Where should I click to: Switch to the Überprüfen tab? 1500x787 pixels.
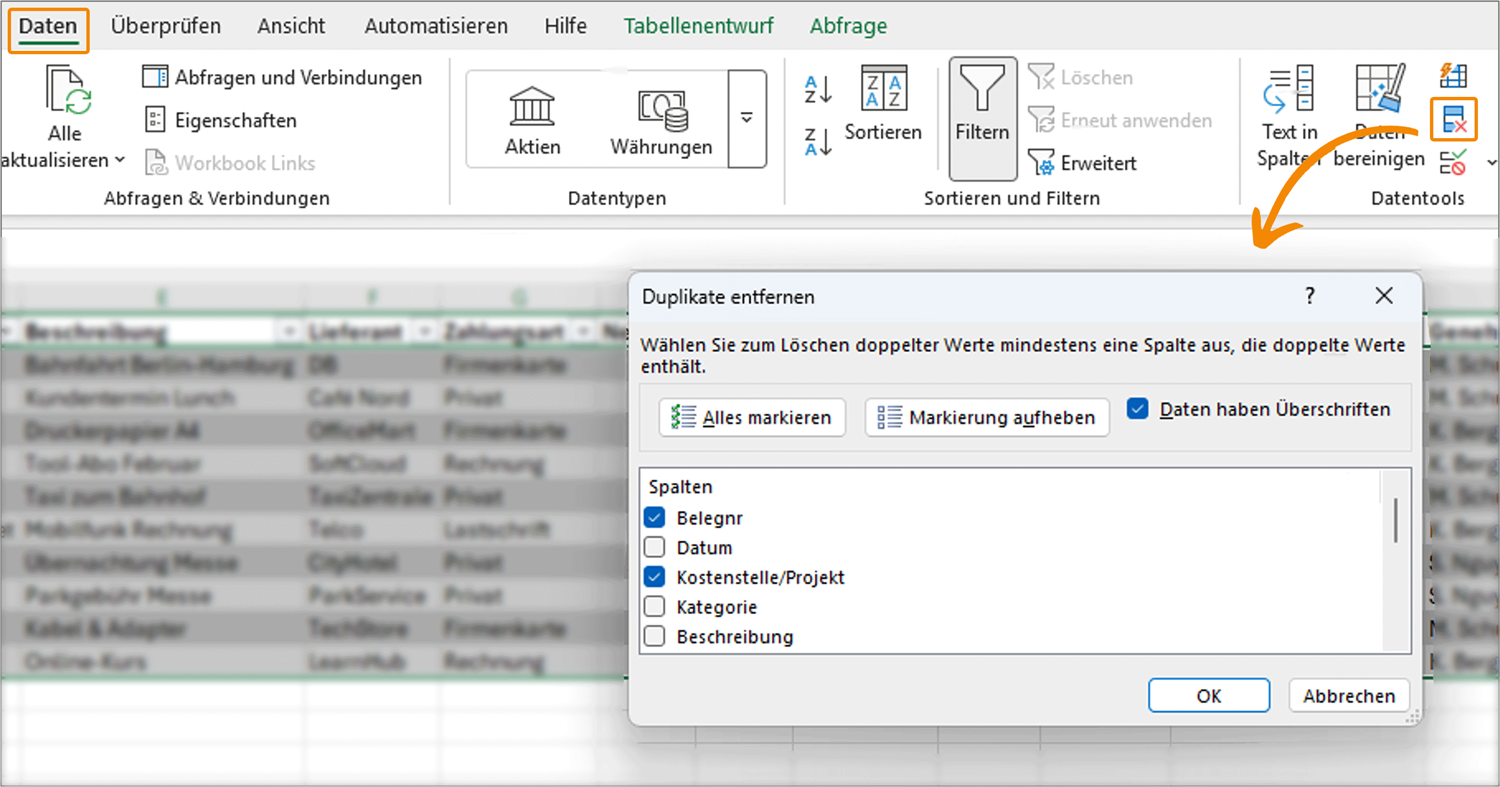pyautogui.click(x=166, y=26)
